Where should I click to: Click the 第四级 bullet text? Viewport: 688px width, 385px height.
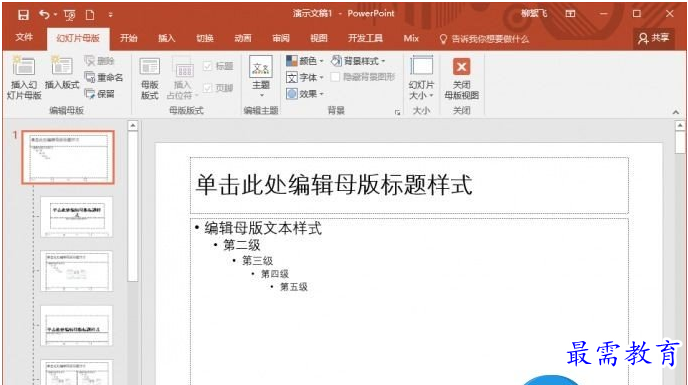click(275, 274)
